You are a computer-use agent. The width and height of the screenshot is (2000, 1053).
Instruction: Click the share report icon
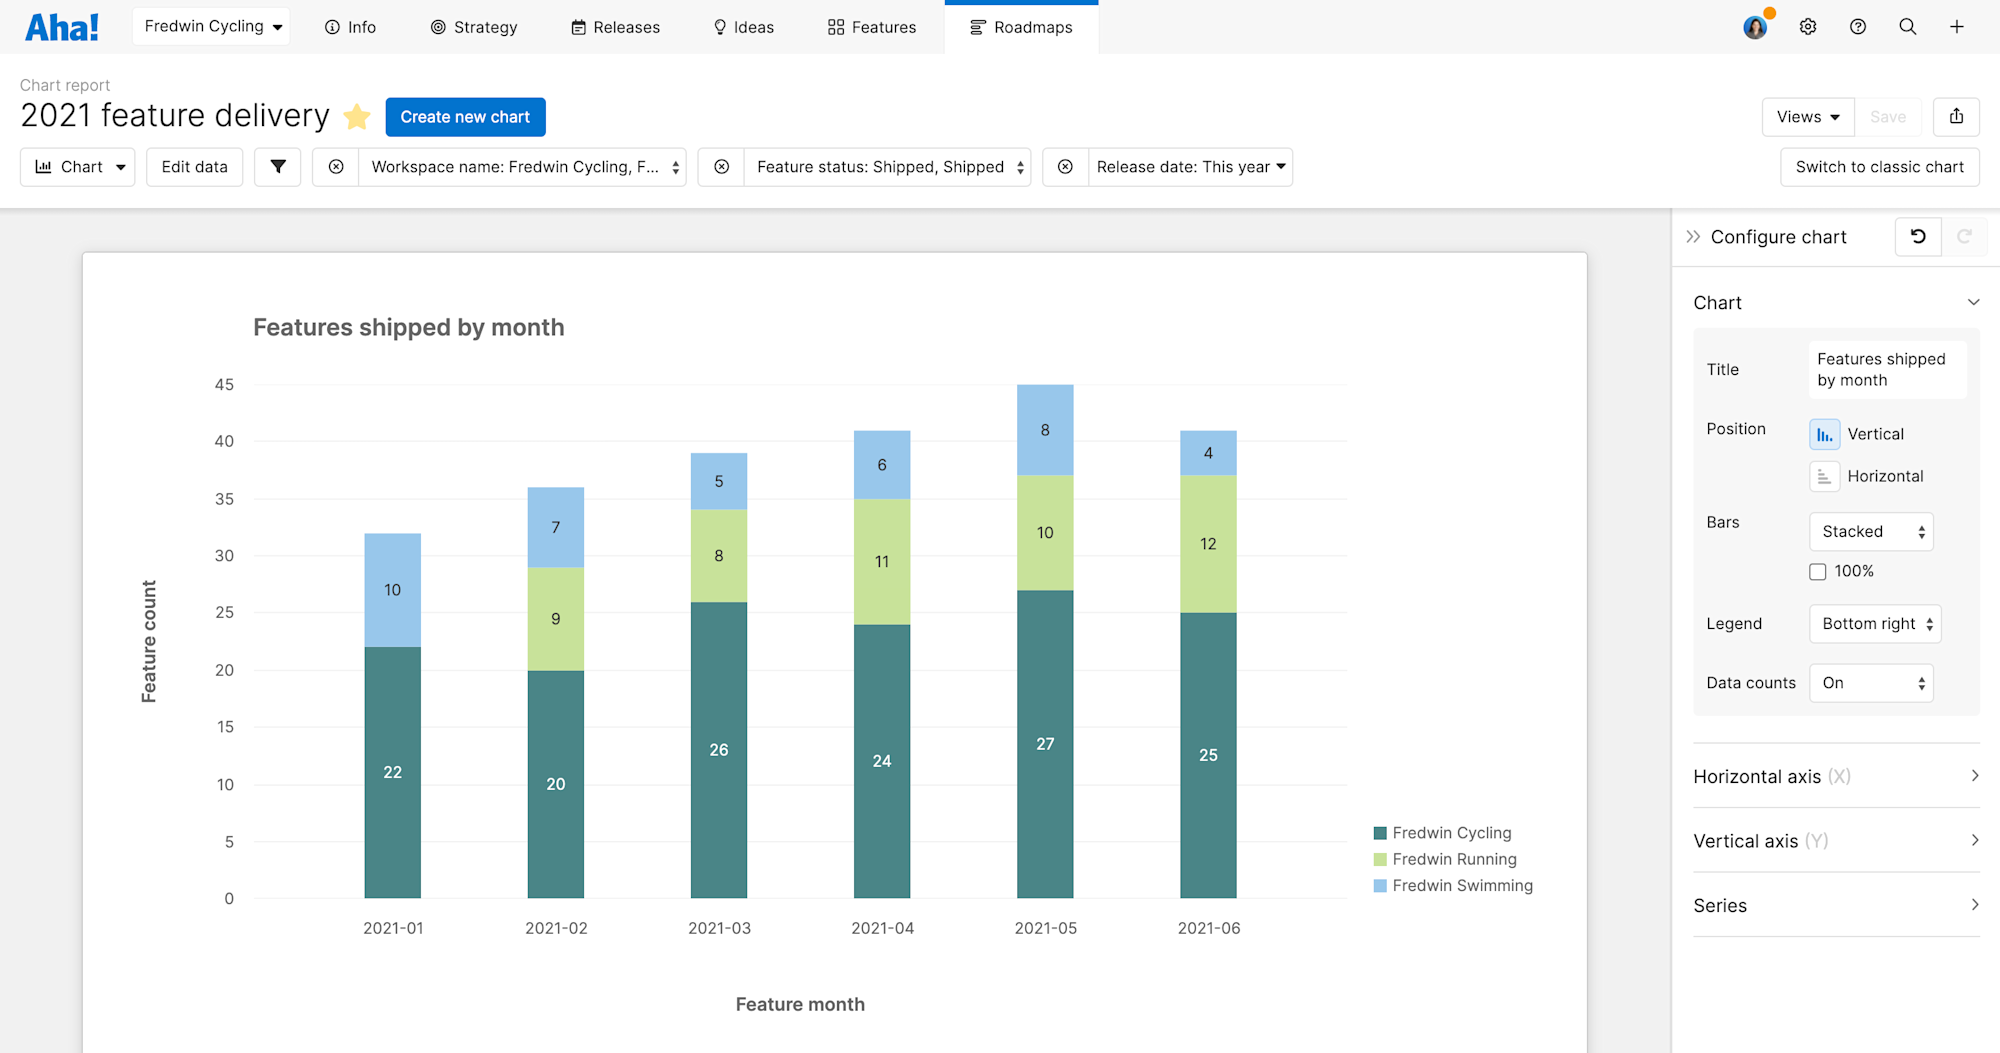tap(1956, 116)
